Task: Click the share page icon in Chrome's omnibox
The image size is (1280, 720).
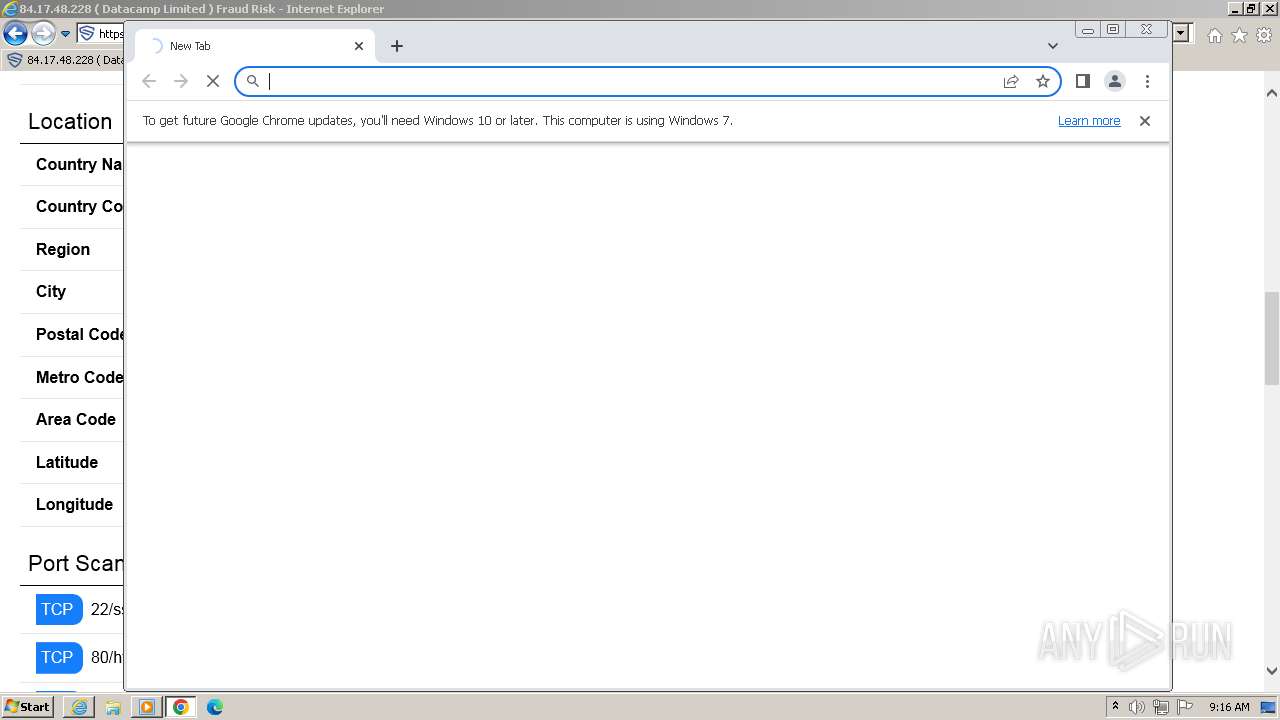Action: (x=1011, y=81)
